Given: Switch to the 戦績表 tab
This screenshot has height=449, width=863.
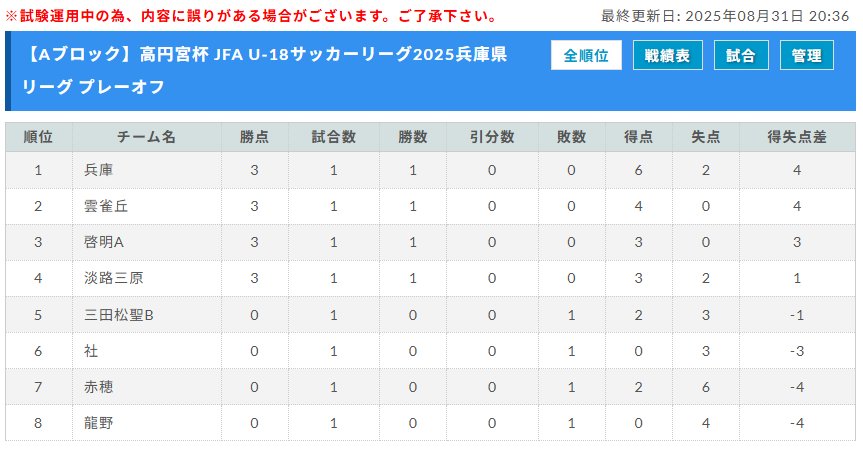Looking at the screenshot, I should click(x=668, y=55).
